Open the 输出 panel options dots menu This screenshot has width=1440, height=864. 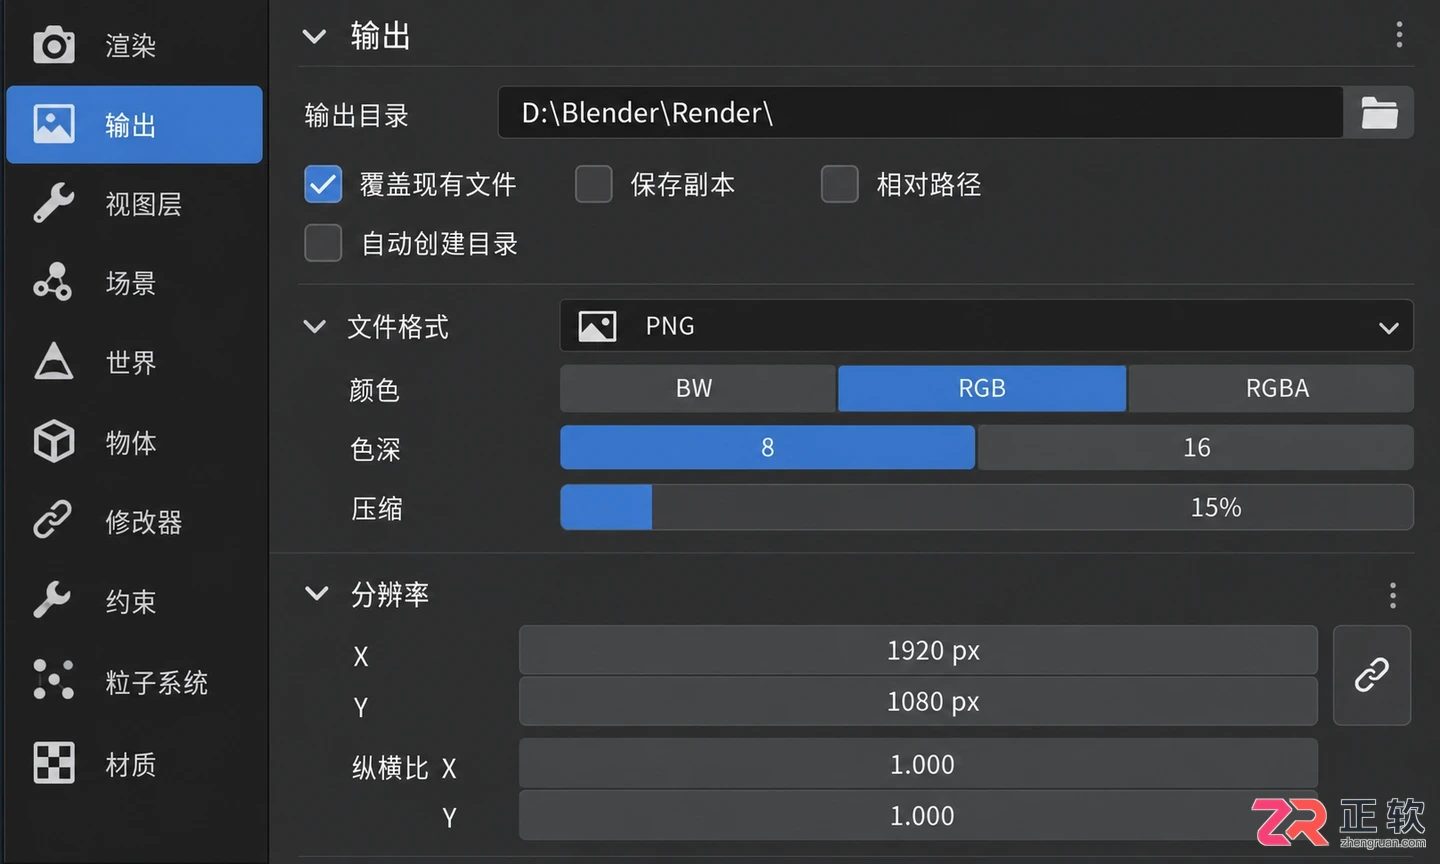pyautogui.click(x=1399, y=35)
